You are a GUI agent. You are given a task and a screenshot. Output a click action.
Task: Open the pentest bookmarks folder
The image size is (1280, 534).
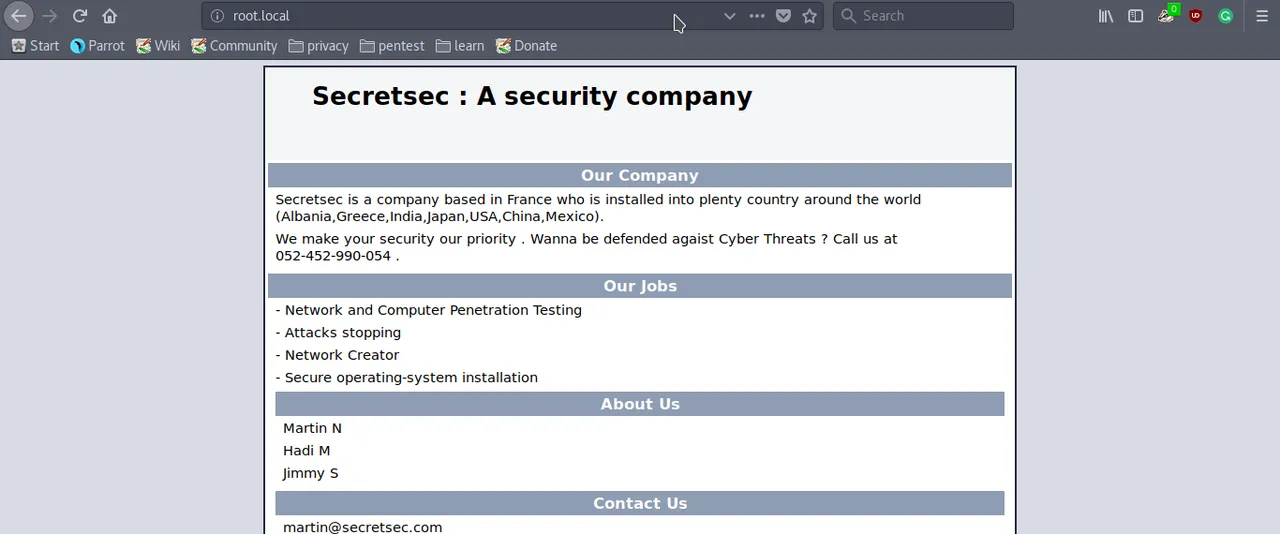coord(392,46)
